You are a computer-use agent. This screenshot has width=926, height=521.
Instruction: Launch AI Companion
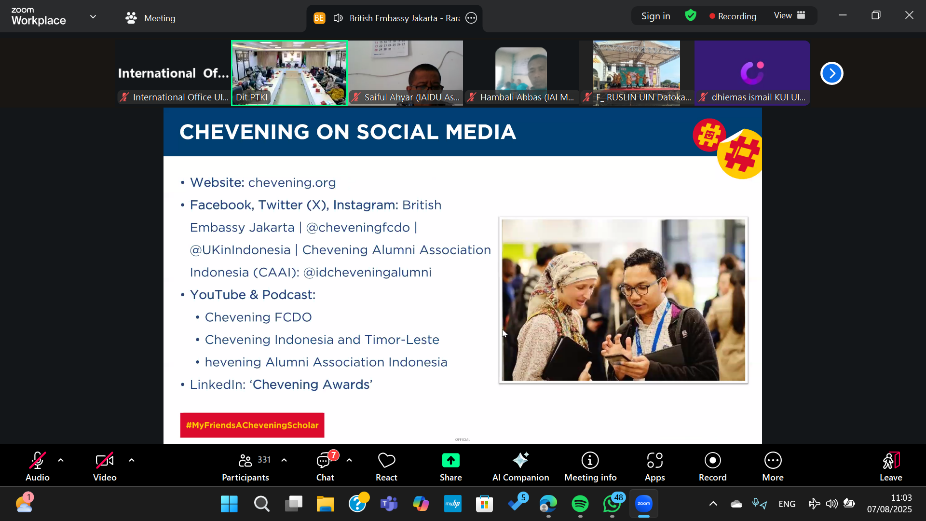(520, 466)
